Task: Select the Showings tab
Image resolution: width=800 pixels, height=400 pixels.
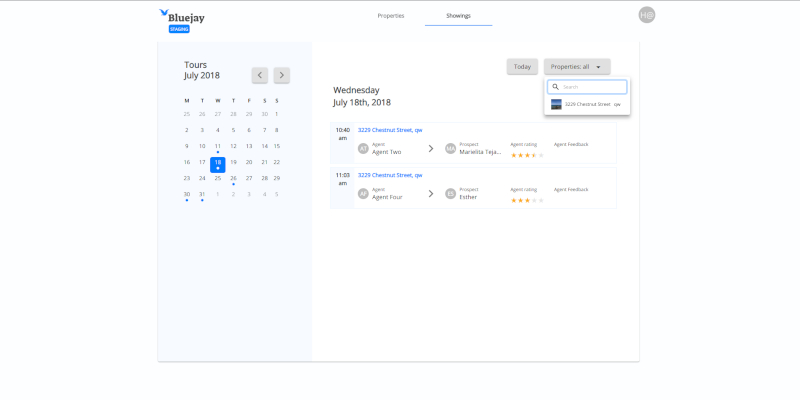Action: click(x=458, y=16)
